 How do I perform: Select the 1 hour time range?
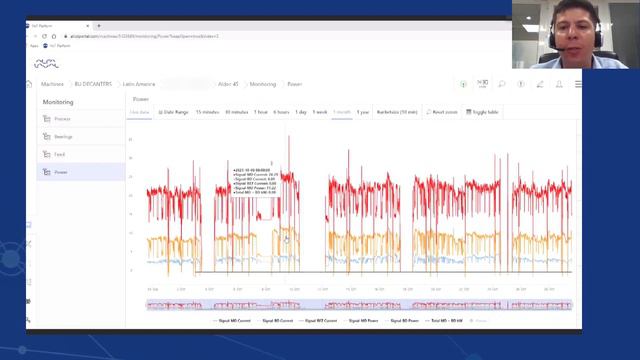(x=261, y=112)
